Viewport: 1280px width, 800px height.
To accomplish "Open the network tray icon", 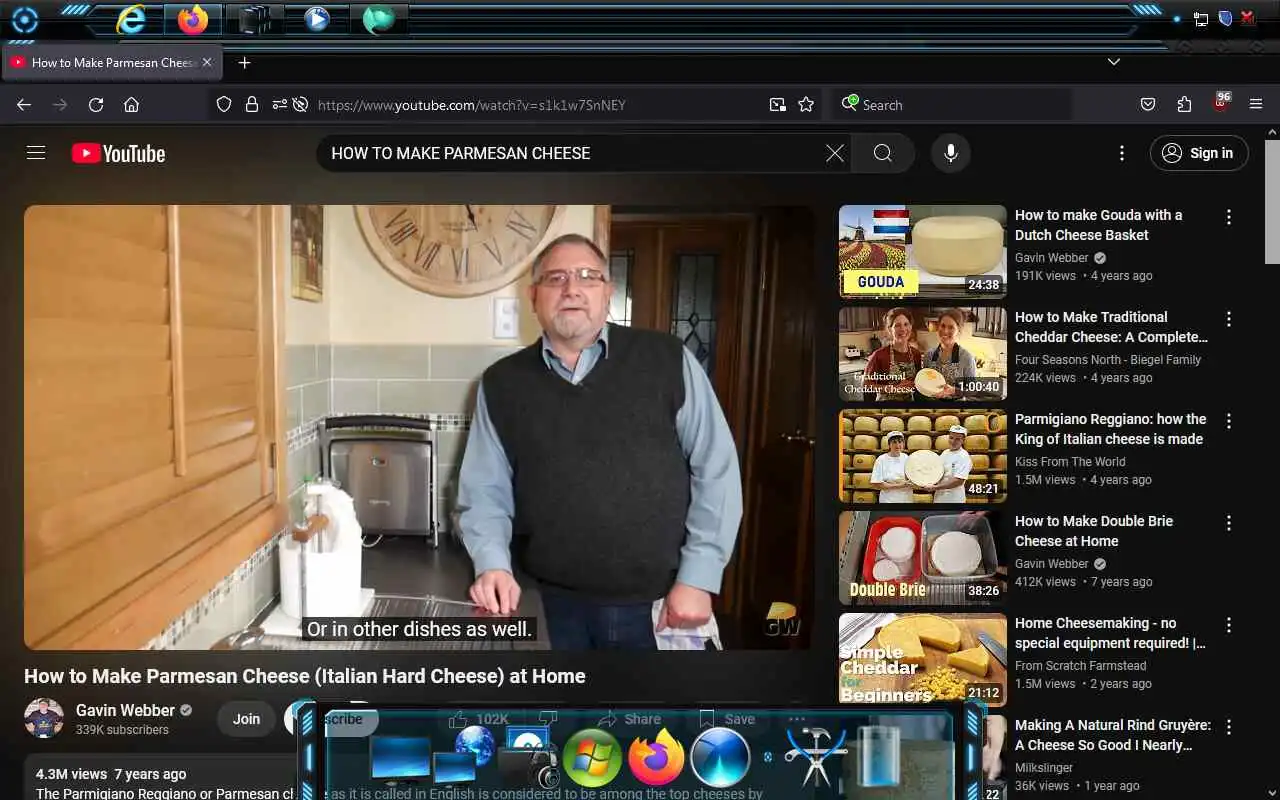I will tap(1200, 19).
